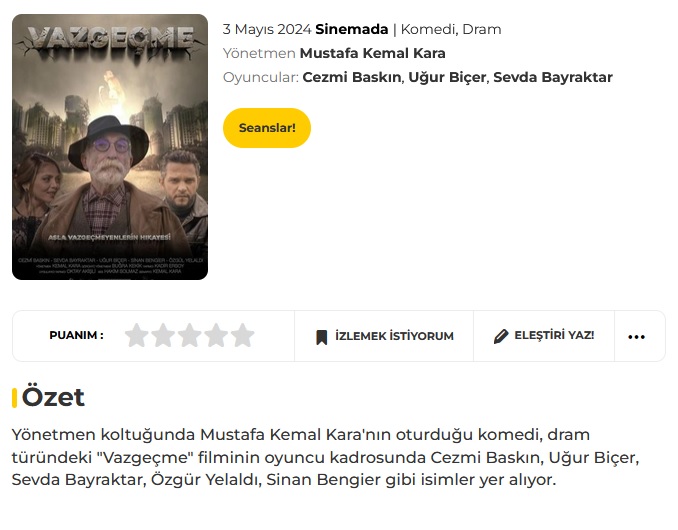Click the Sinemada status label
Viewport: 678px width, 530px height.
(352, 29)
